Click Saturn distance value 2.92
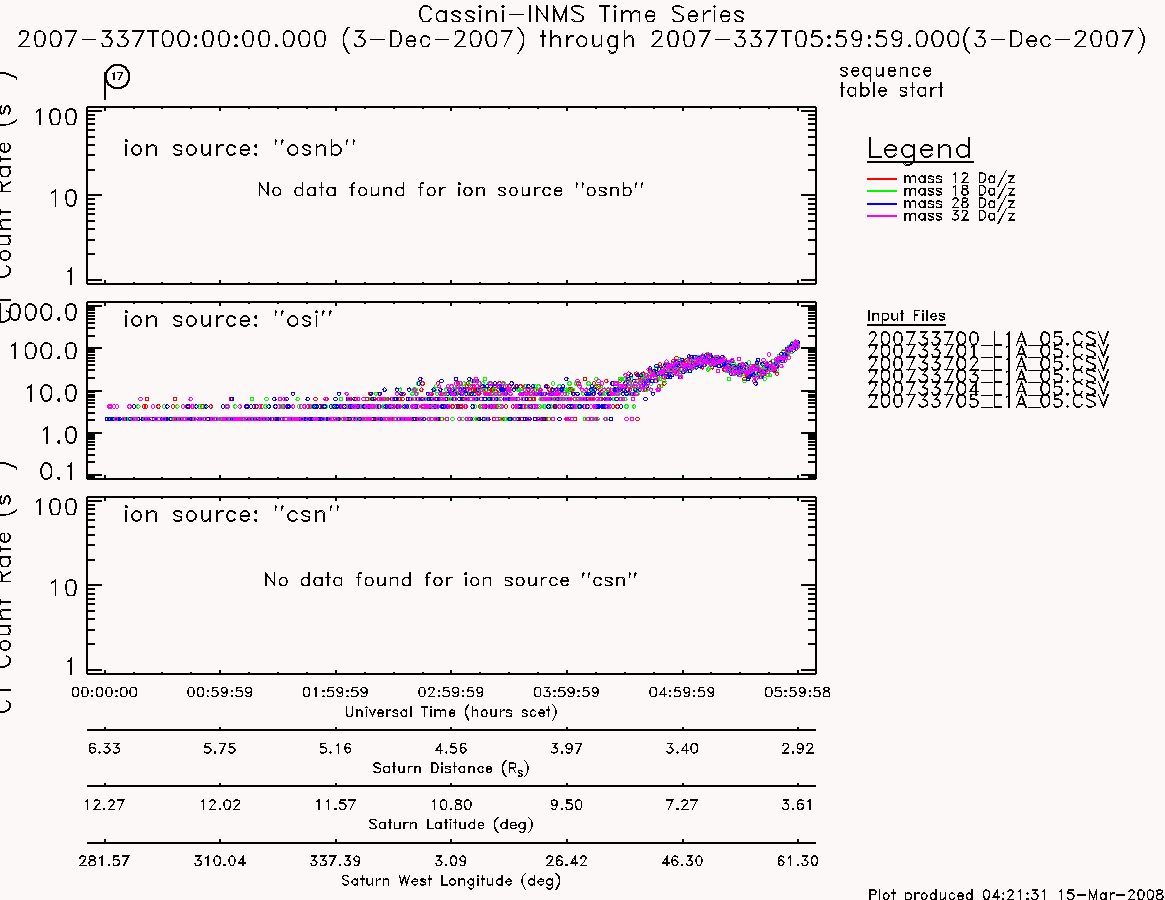Viewport: 1165px width, 900px height. 797,748
